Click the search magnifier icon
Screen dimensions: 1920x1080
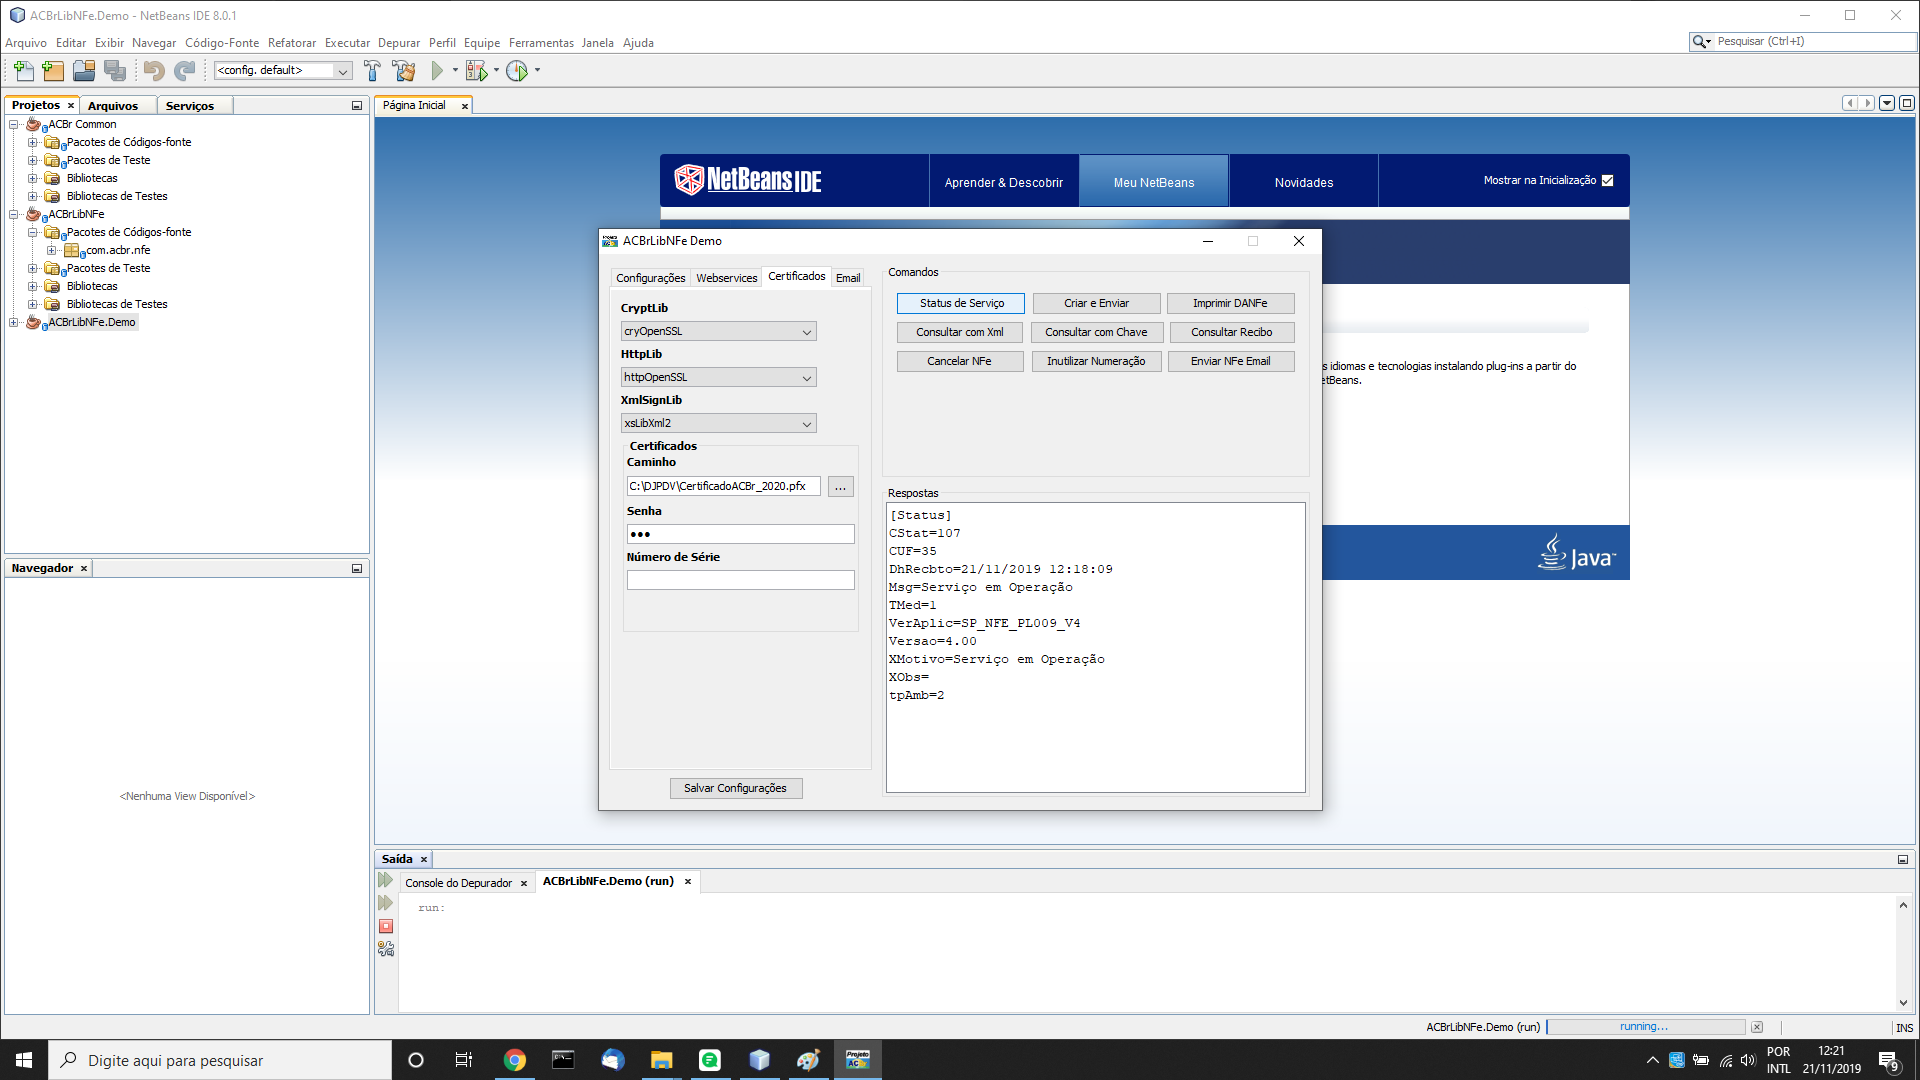point(1700,42)
